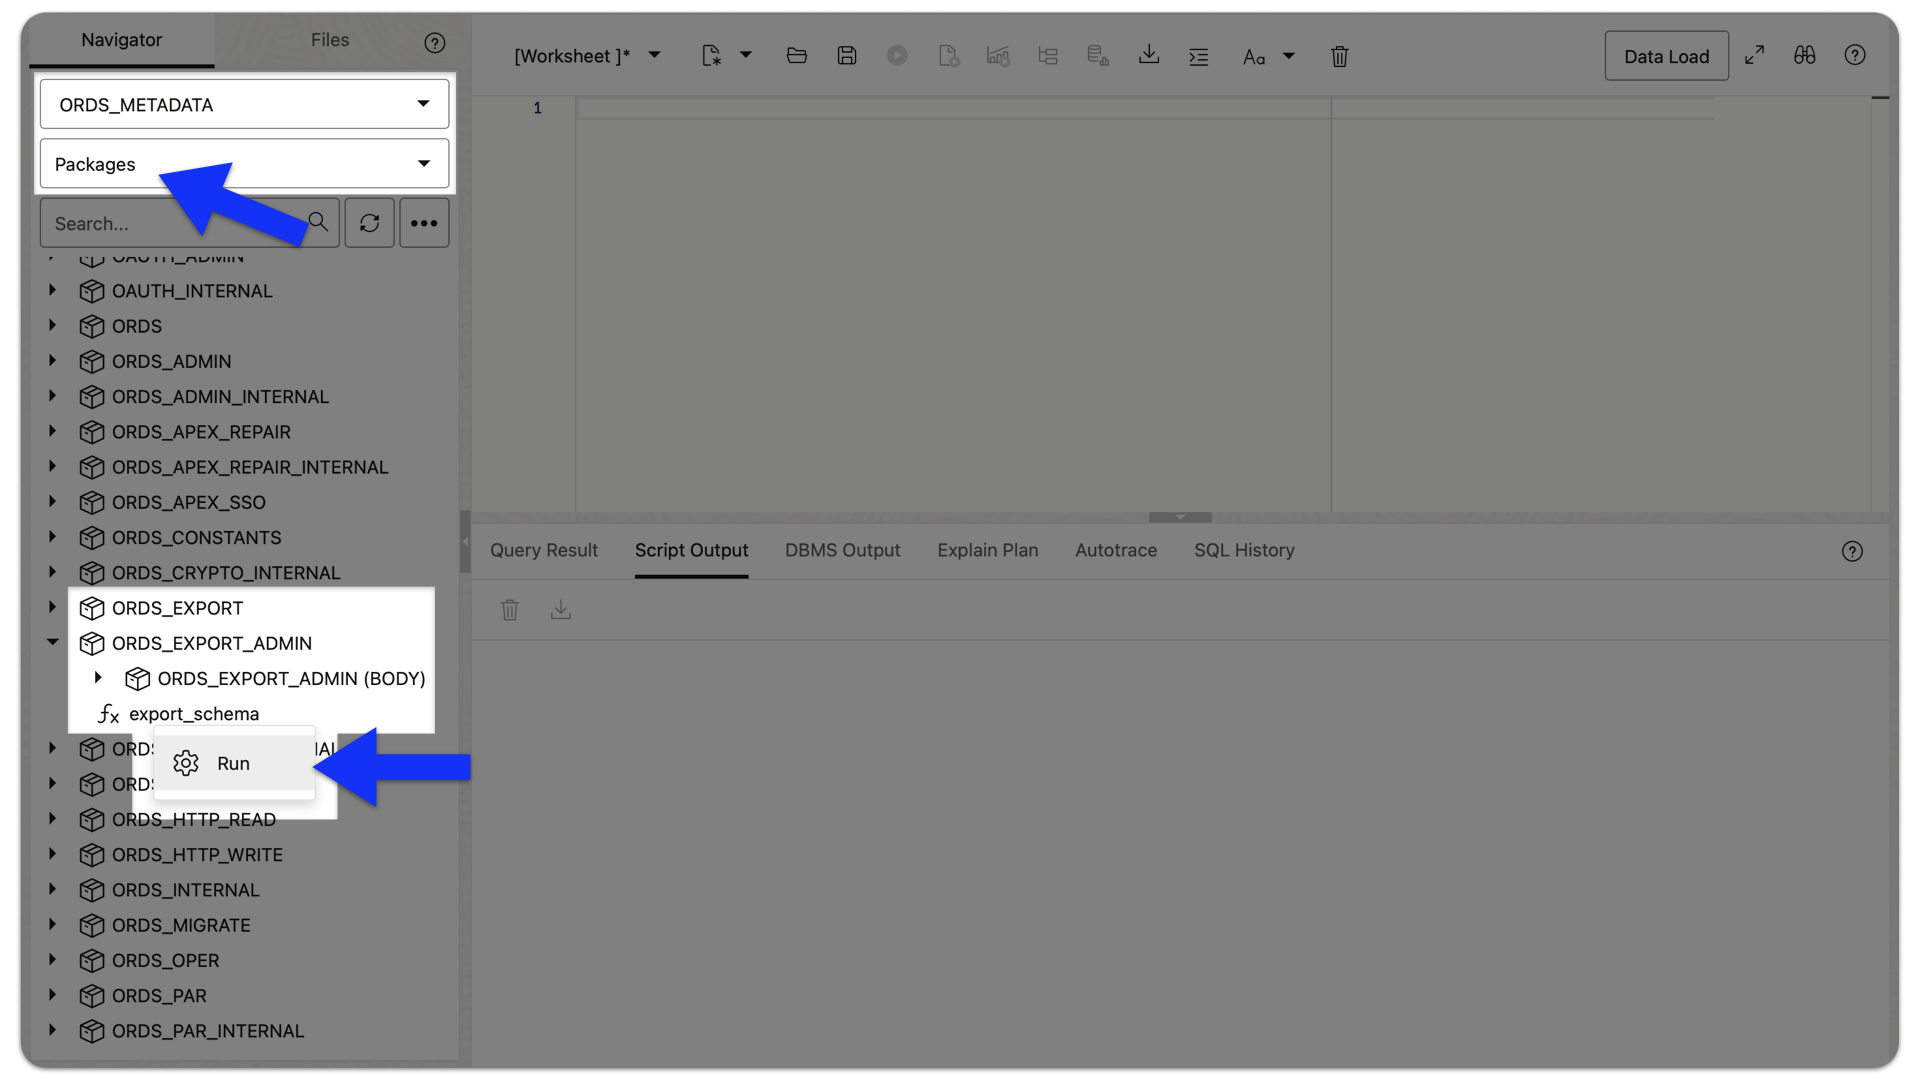Open a file into the worksheet
This screenshot has height=1080, width=1920.
point(797,55)
